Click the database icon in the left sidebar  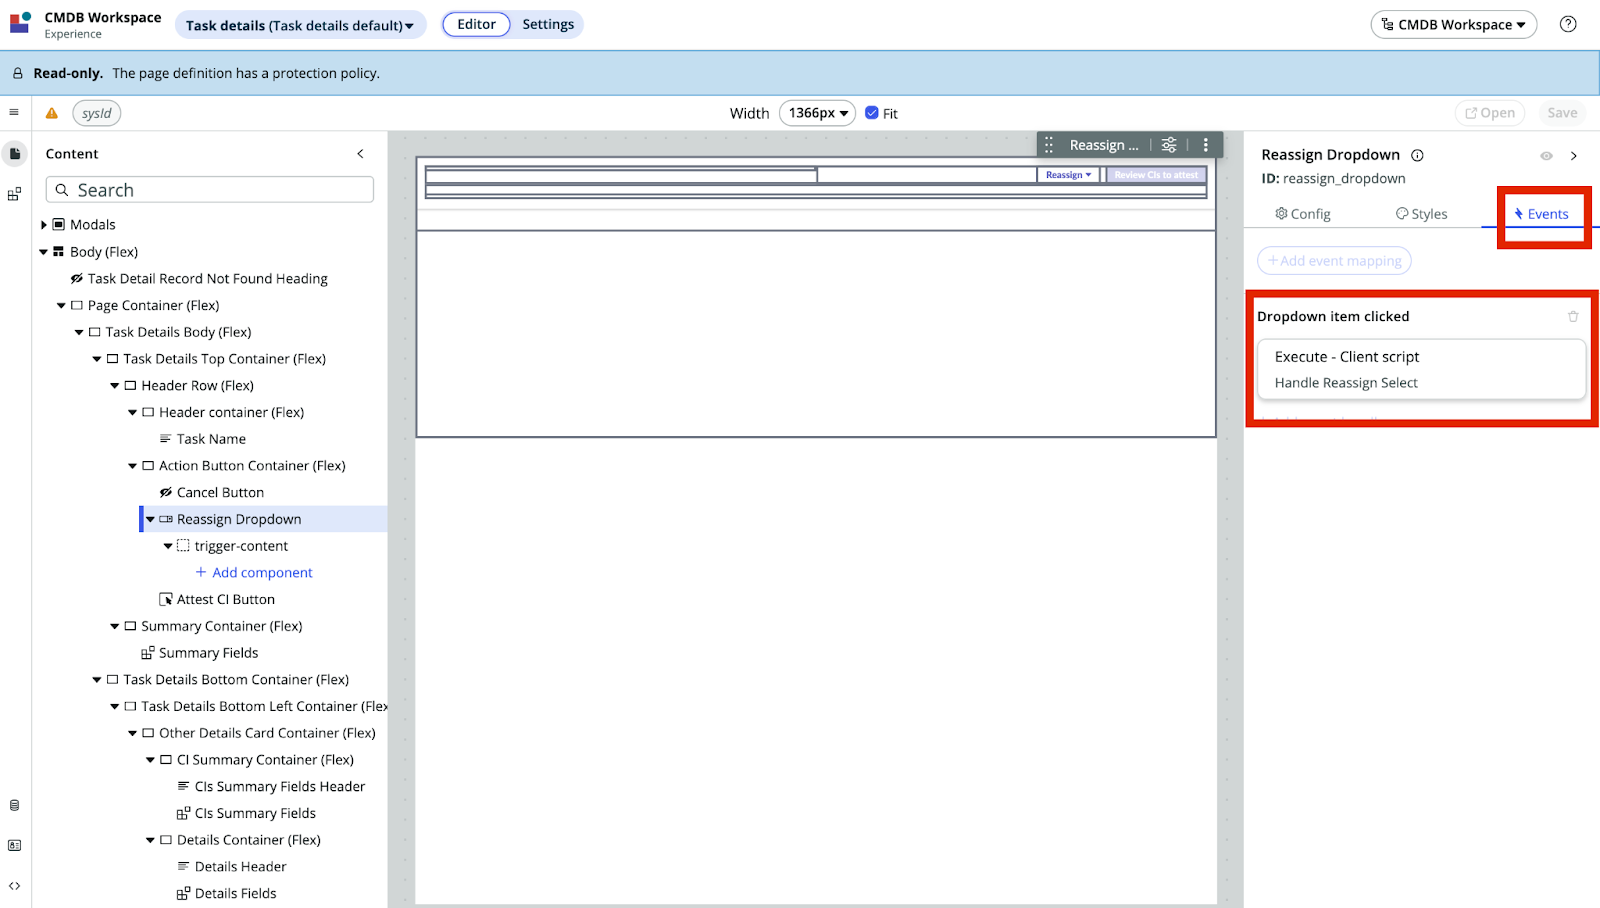click(x=15, y=804)
